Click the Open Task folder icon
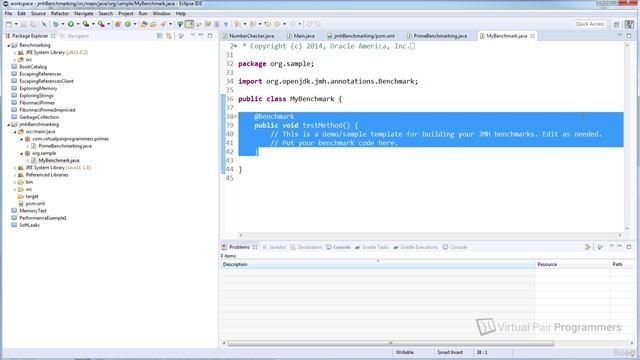 [x=153, y=24]
